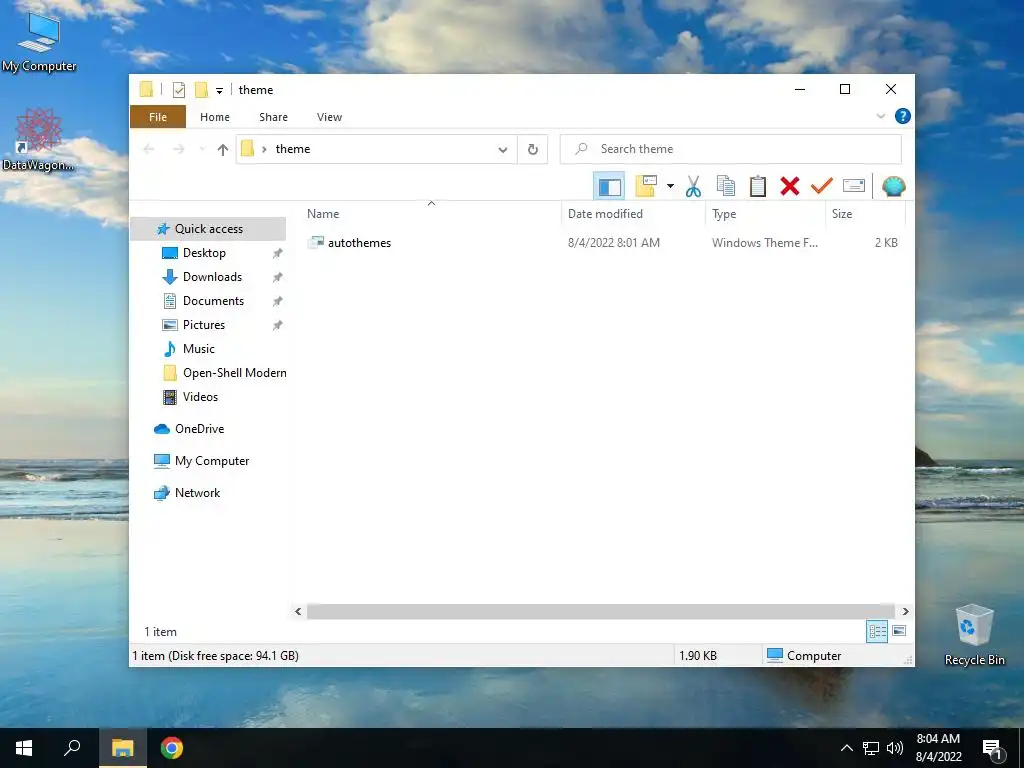Click quick access toolbar properties checkmark icon
1024x768 pixels.
tap(178, 90)
